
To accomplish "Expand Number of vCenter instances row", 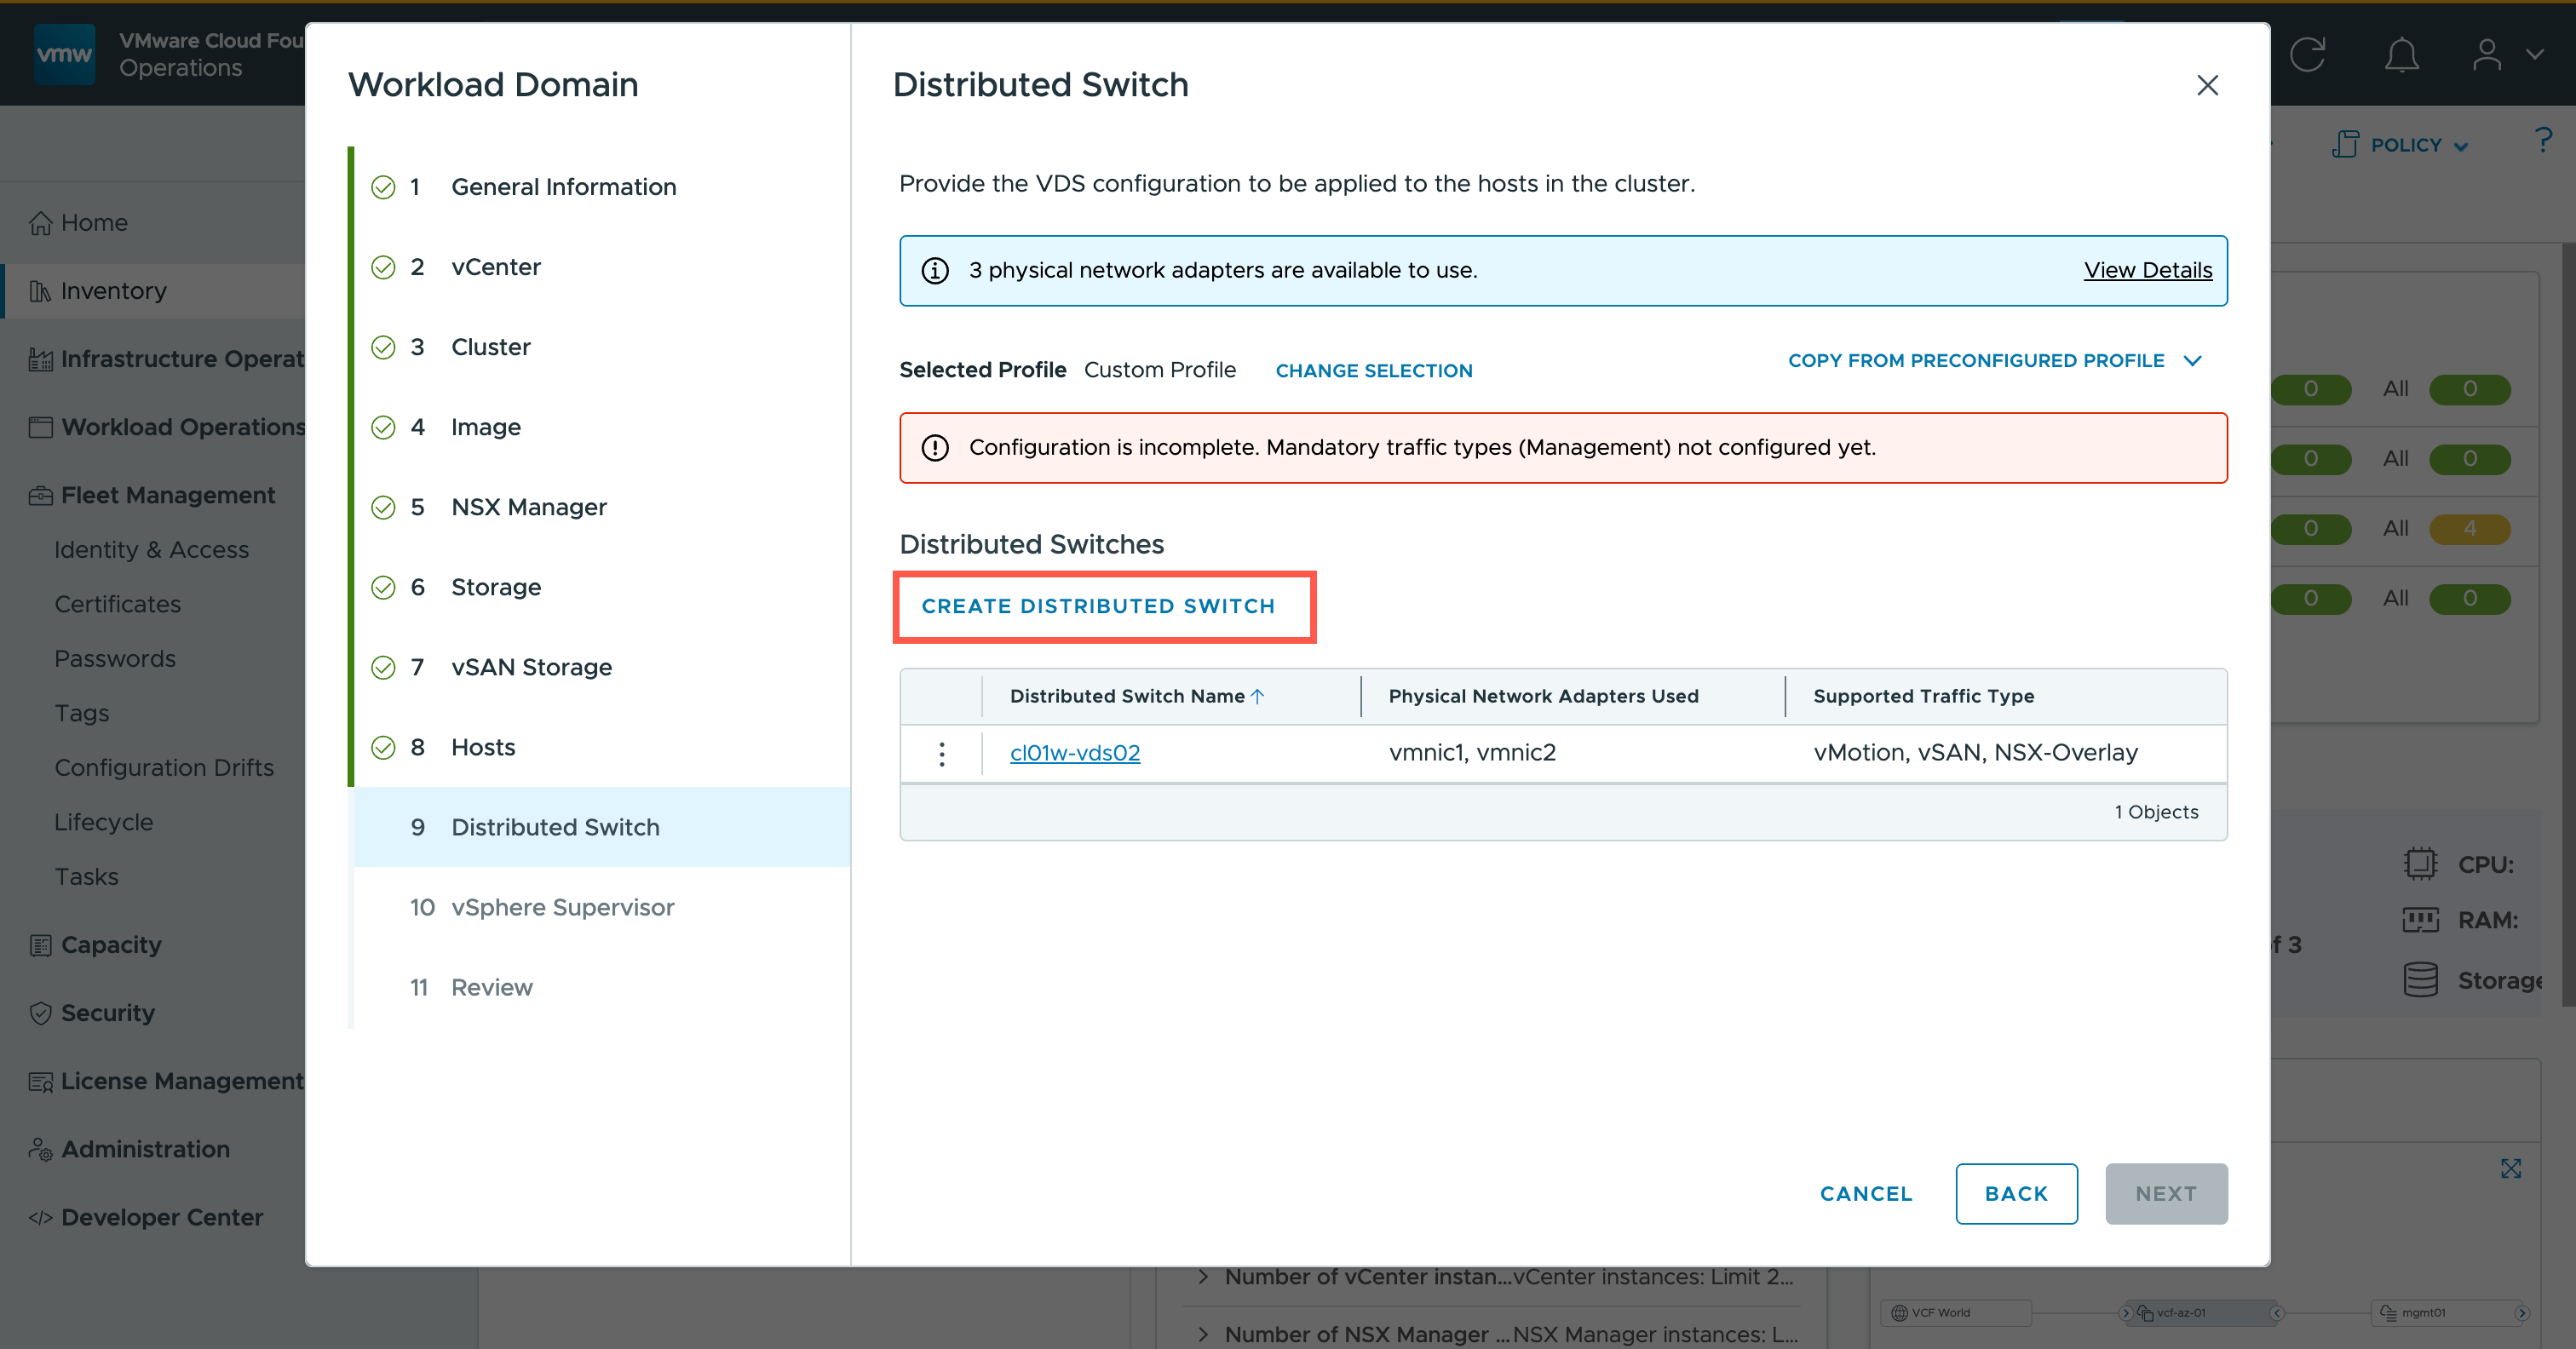I will 1203,1276.
